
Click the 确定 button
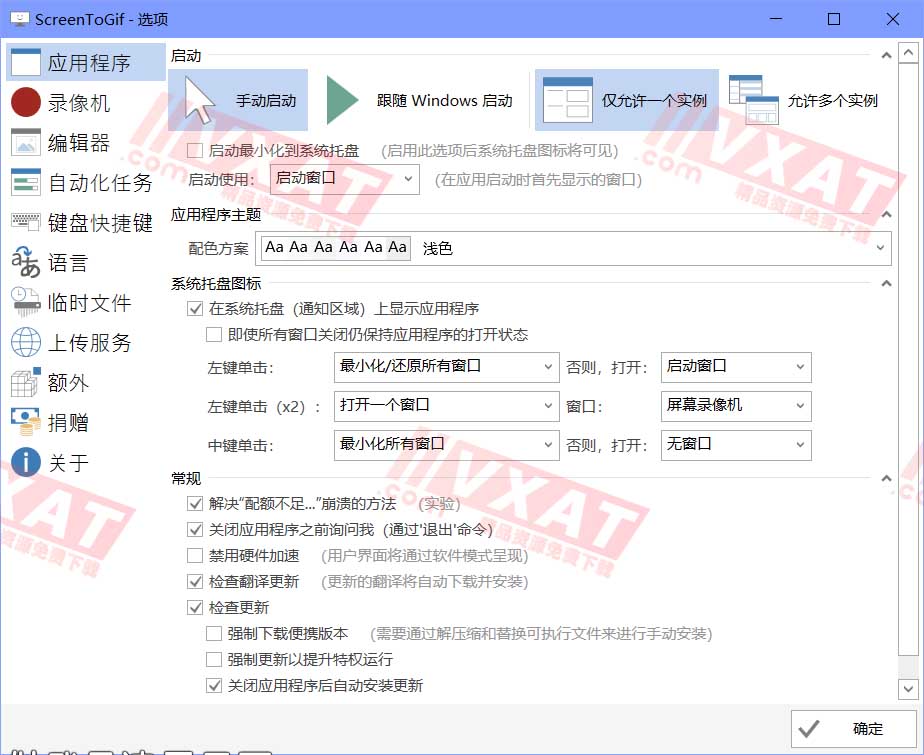pyautogui.click(x=854, y=729)
